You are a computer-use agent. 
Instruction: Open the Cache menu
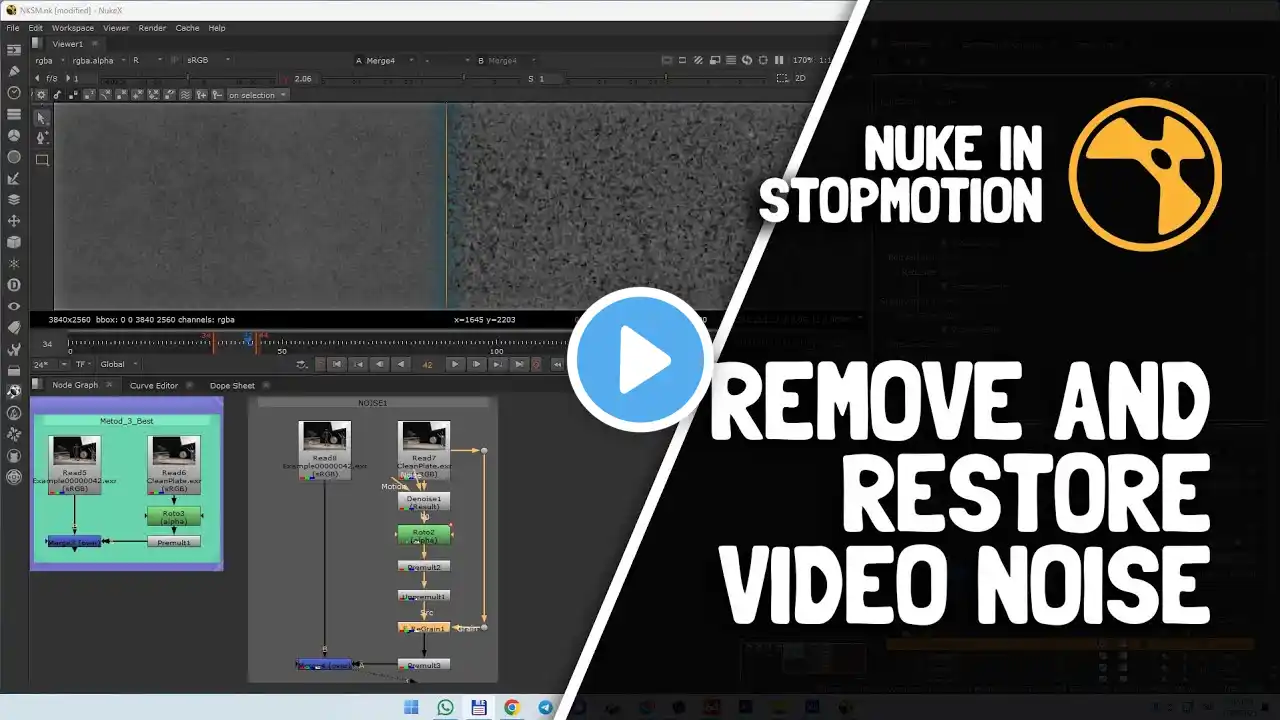click(187, 28)
